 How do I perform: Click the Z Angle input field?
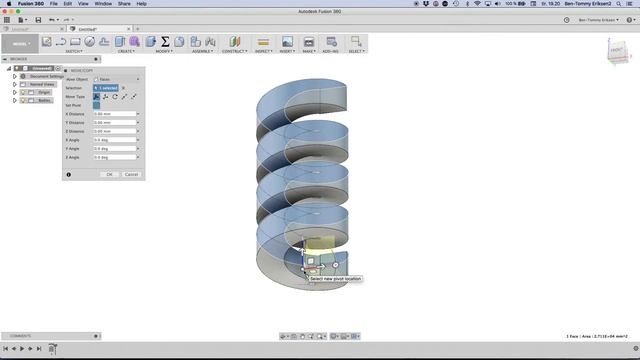pos(115,157)
